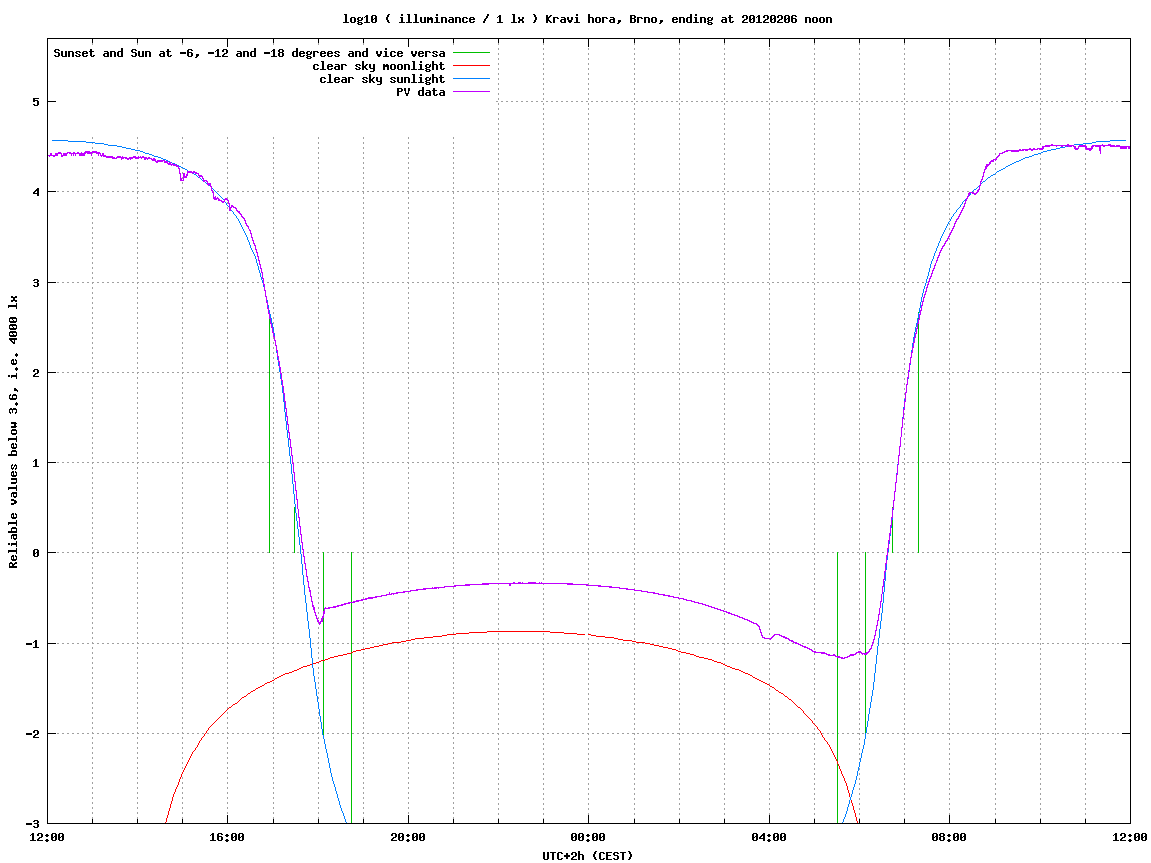Click the green legend line sample
Viewport: 1151px width, 863px height.
(471, 53)
